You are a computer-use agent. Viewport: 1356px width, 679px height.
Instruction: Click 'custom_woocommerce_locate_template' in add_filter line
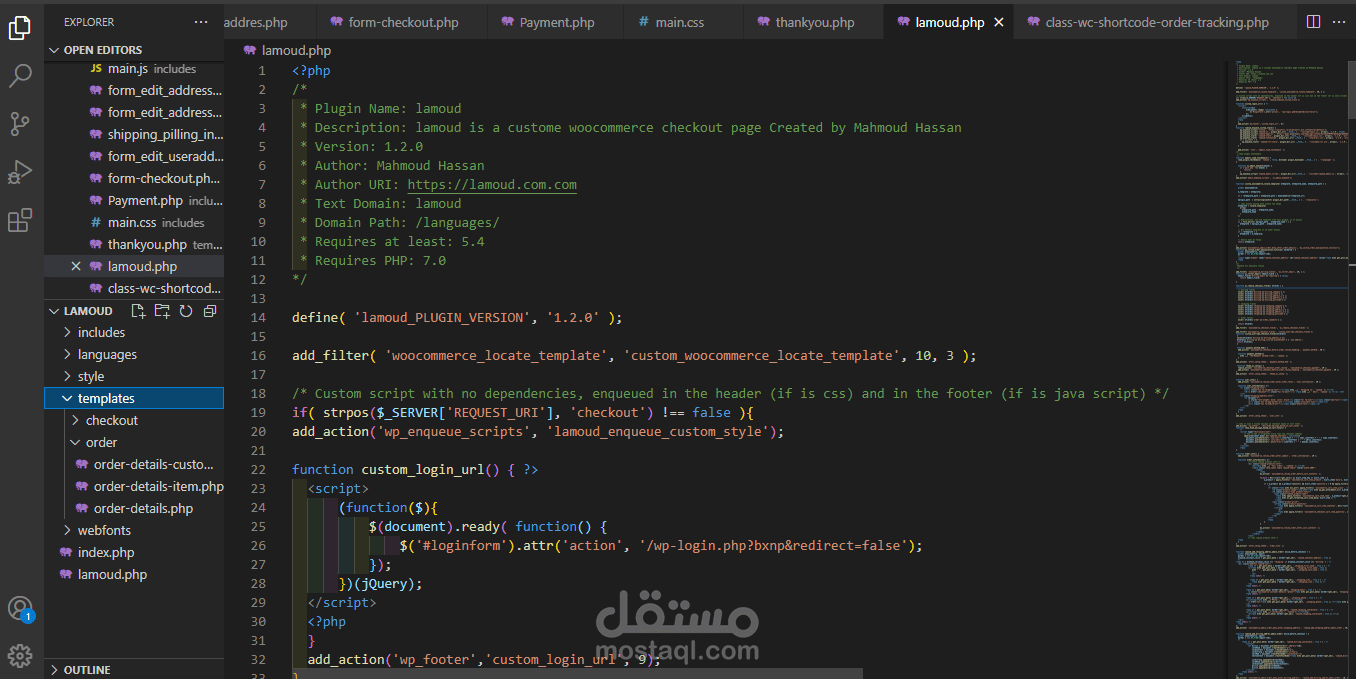(x=762, y=356)
